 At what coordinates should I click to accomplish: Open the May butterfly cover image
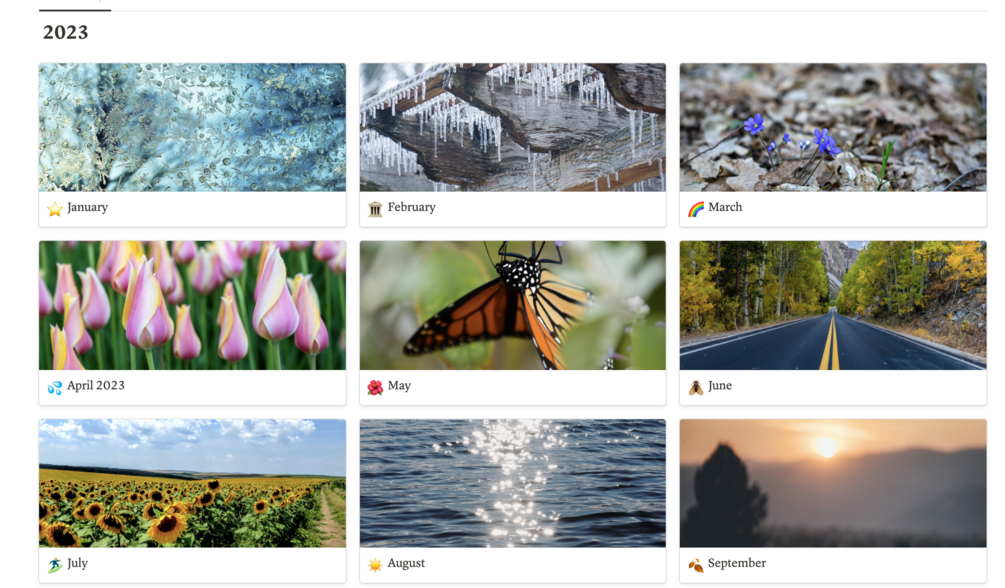(513, 305)
